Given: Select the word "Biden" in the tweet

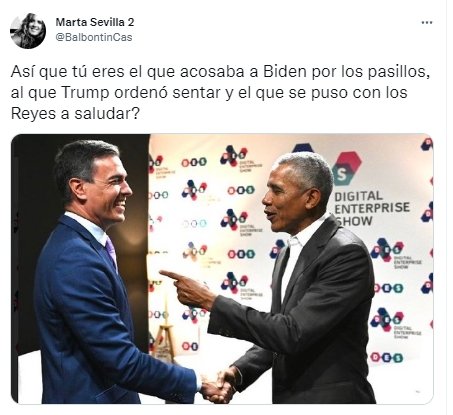Looking at the screenshot, I should pos(284,72).
